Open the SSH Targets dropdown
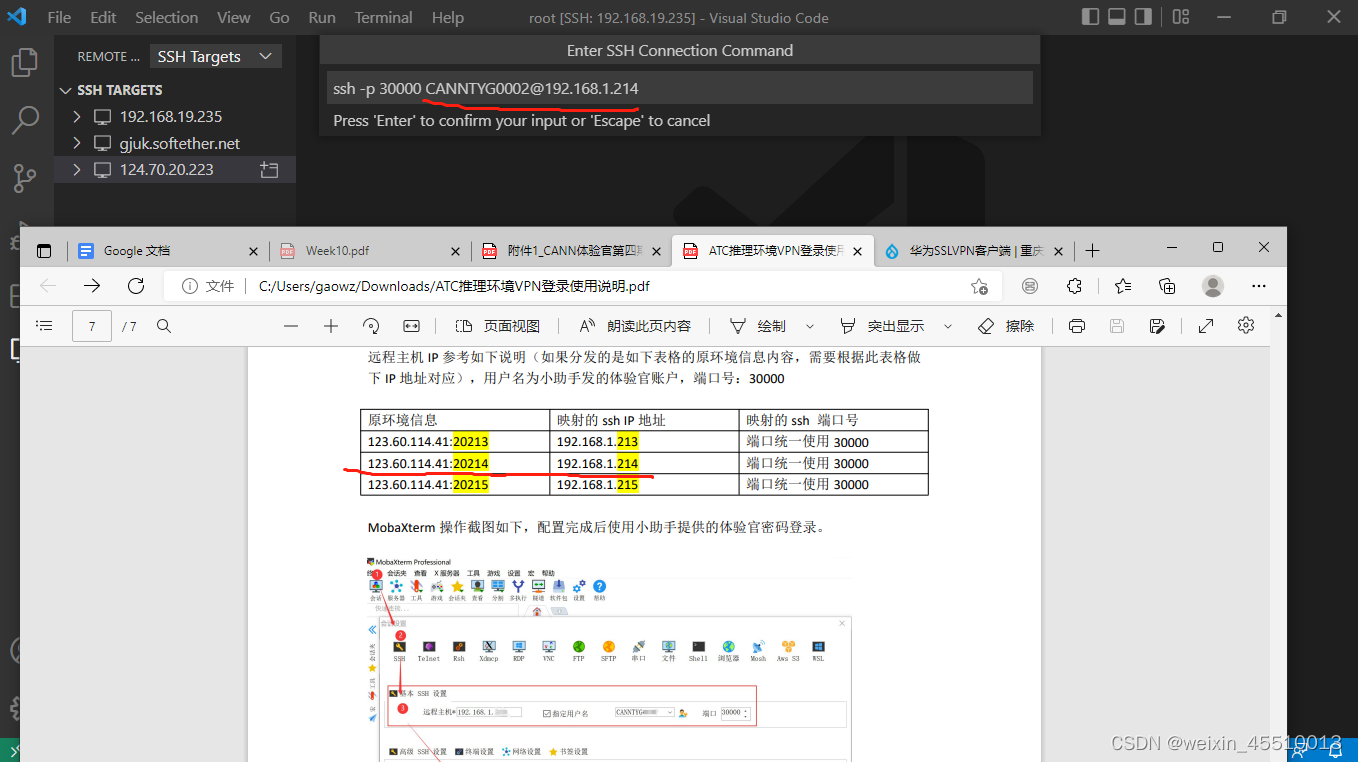1358x762 pixels. click(215, 57)
